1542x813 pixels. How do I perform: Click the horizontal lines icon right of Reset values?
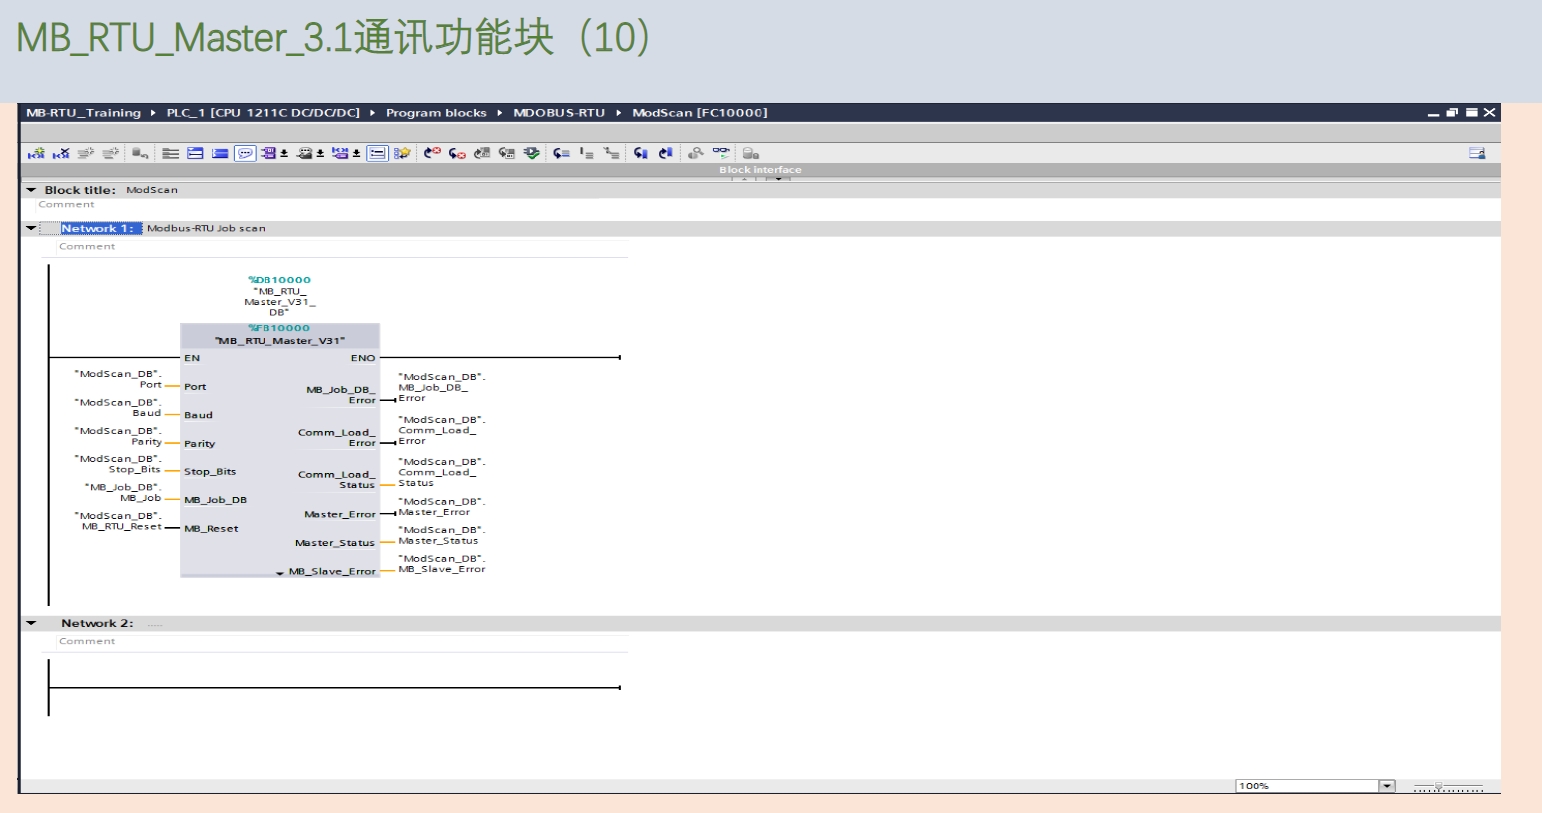point(171,153)
